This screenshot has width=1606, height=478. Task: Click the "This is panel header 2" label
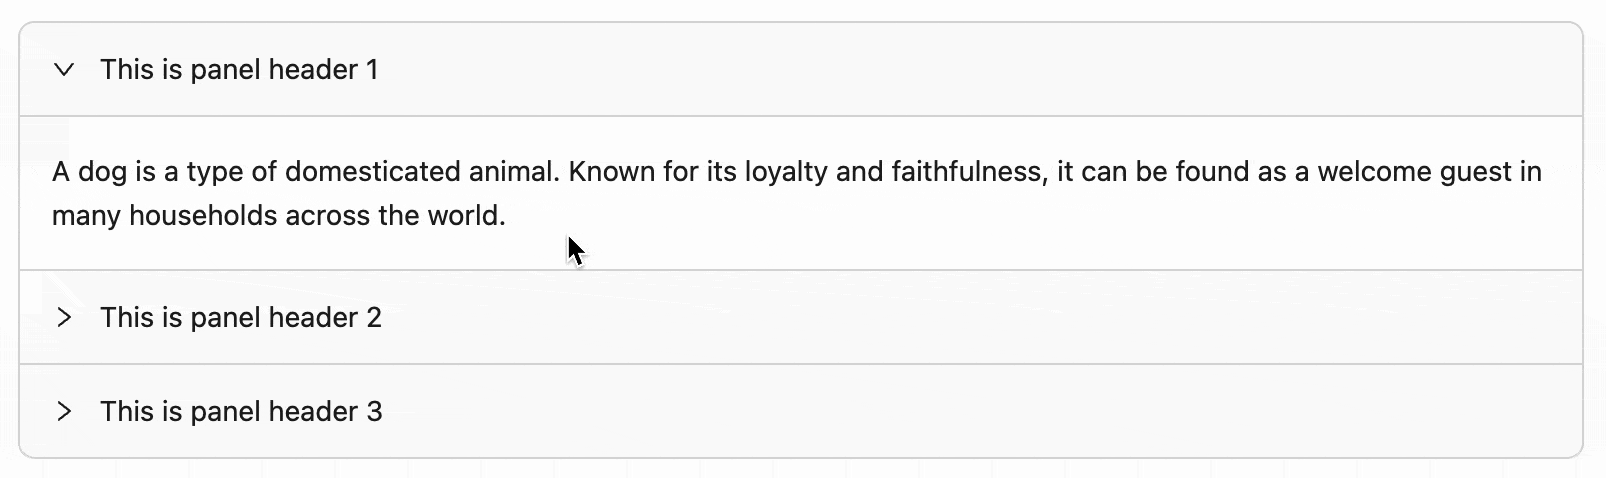241,318
